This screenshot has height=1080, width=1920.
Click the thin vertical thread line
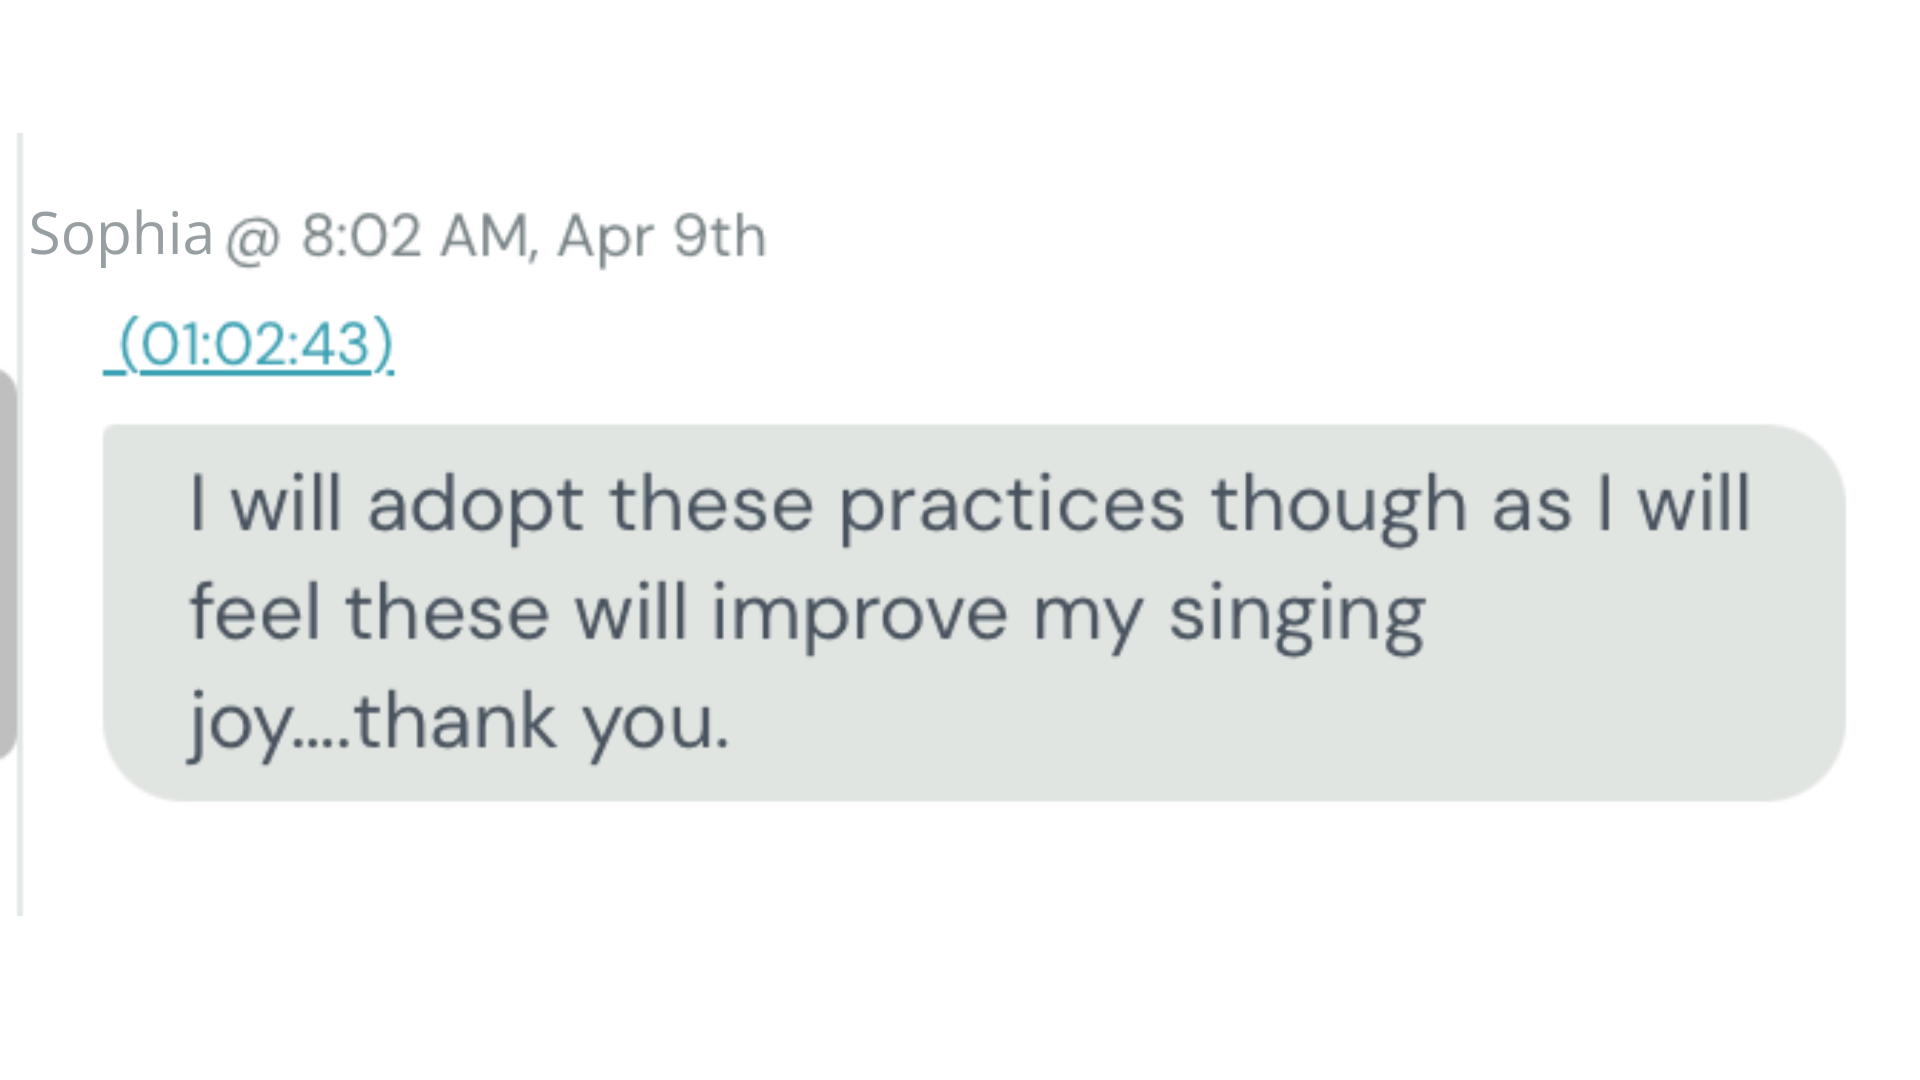click(20, 850)
